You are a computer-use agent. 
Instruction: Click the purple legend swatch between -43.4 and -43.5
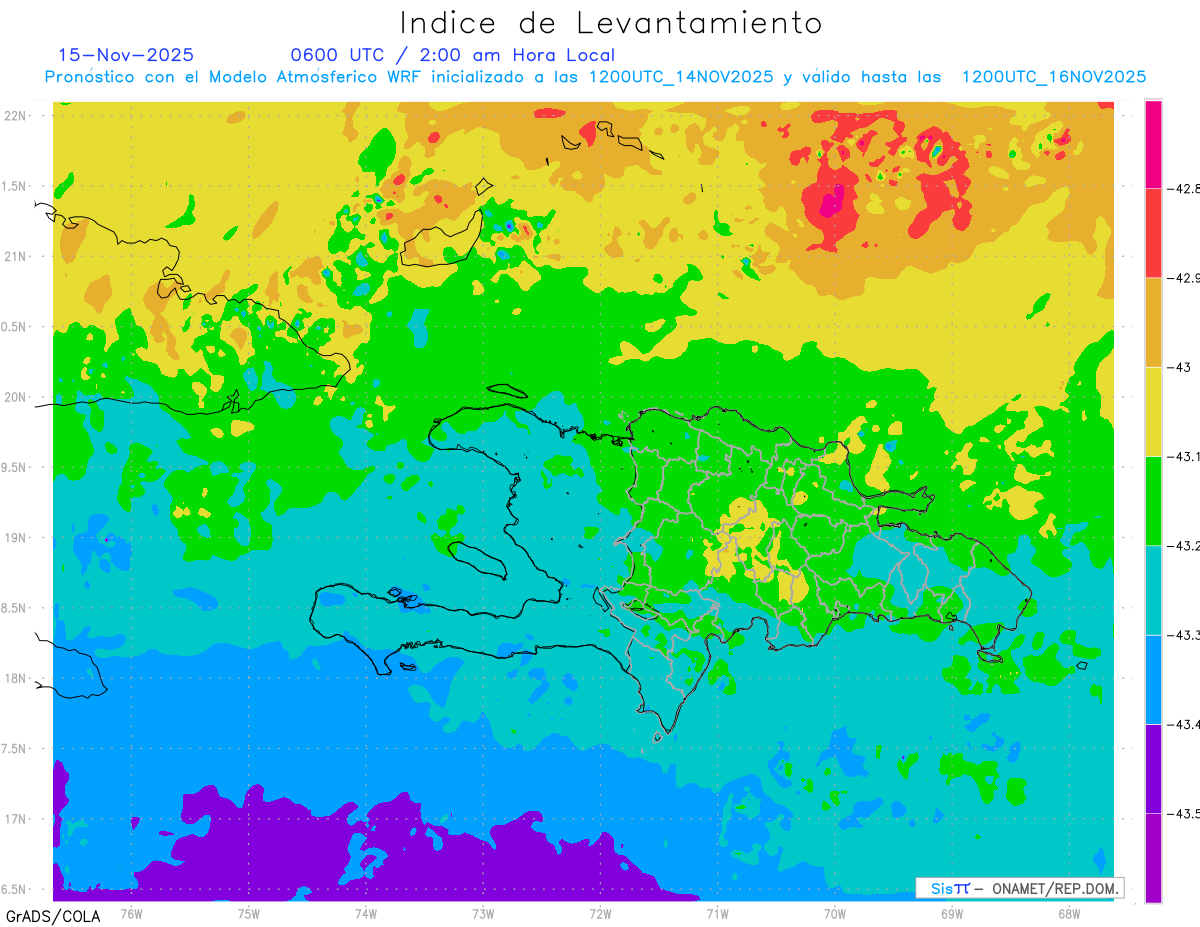pos(1153,768)
